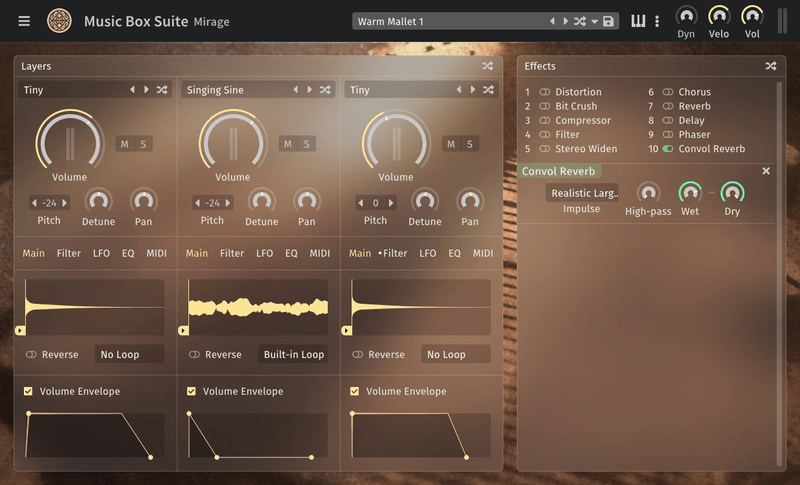800x485 pixels.
Task: Solo the first Tiny layer
Action: 143,144
